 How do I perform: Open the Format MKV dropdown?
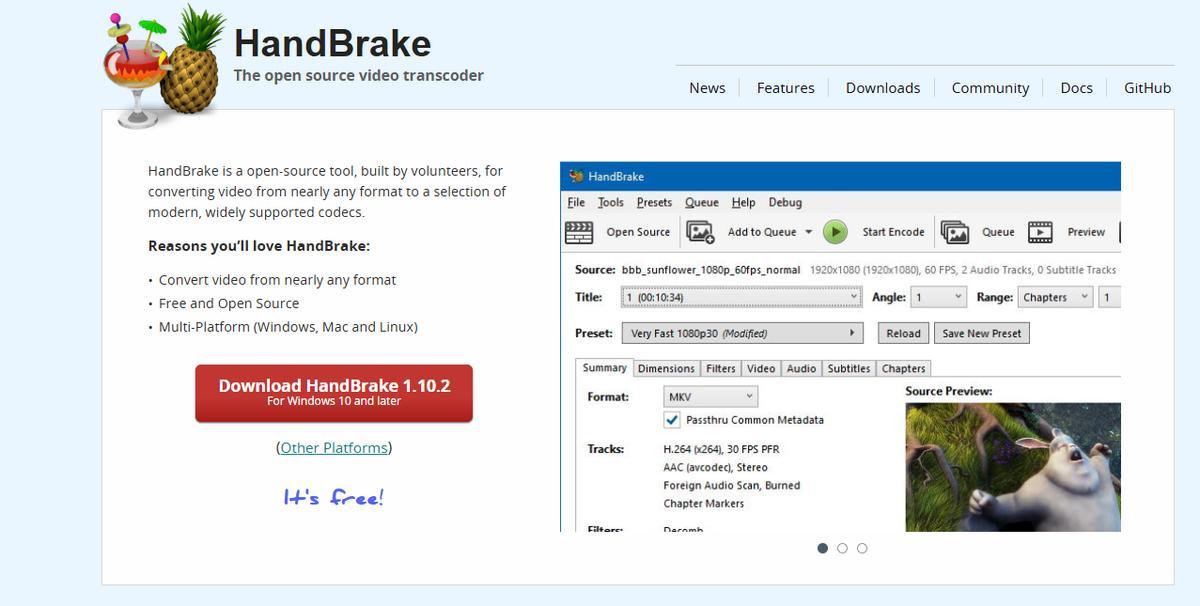710,397
